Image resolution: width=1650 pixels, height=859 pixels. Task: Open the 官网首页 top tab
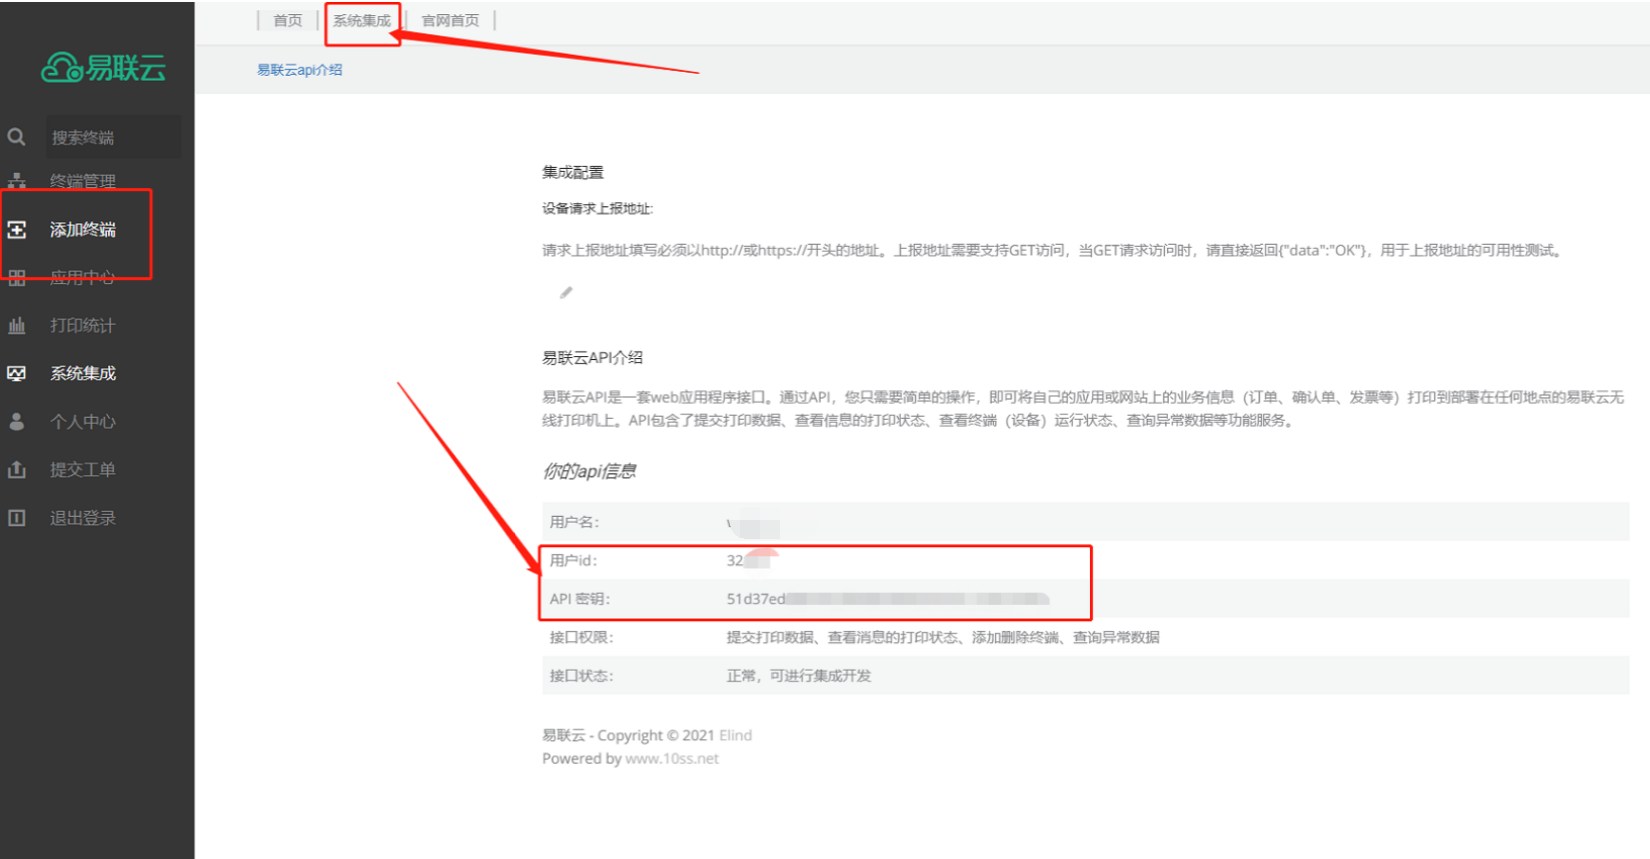[x=450, y=20]
